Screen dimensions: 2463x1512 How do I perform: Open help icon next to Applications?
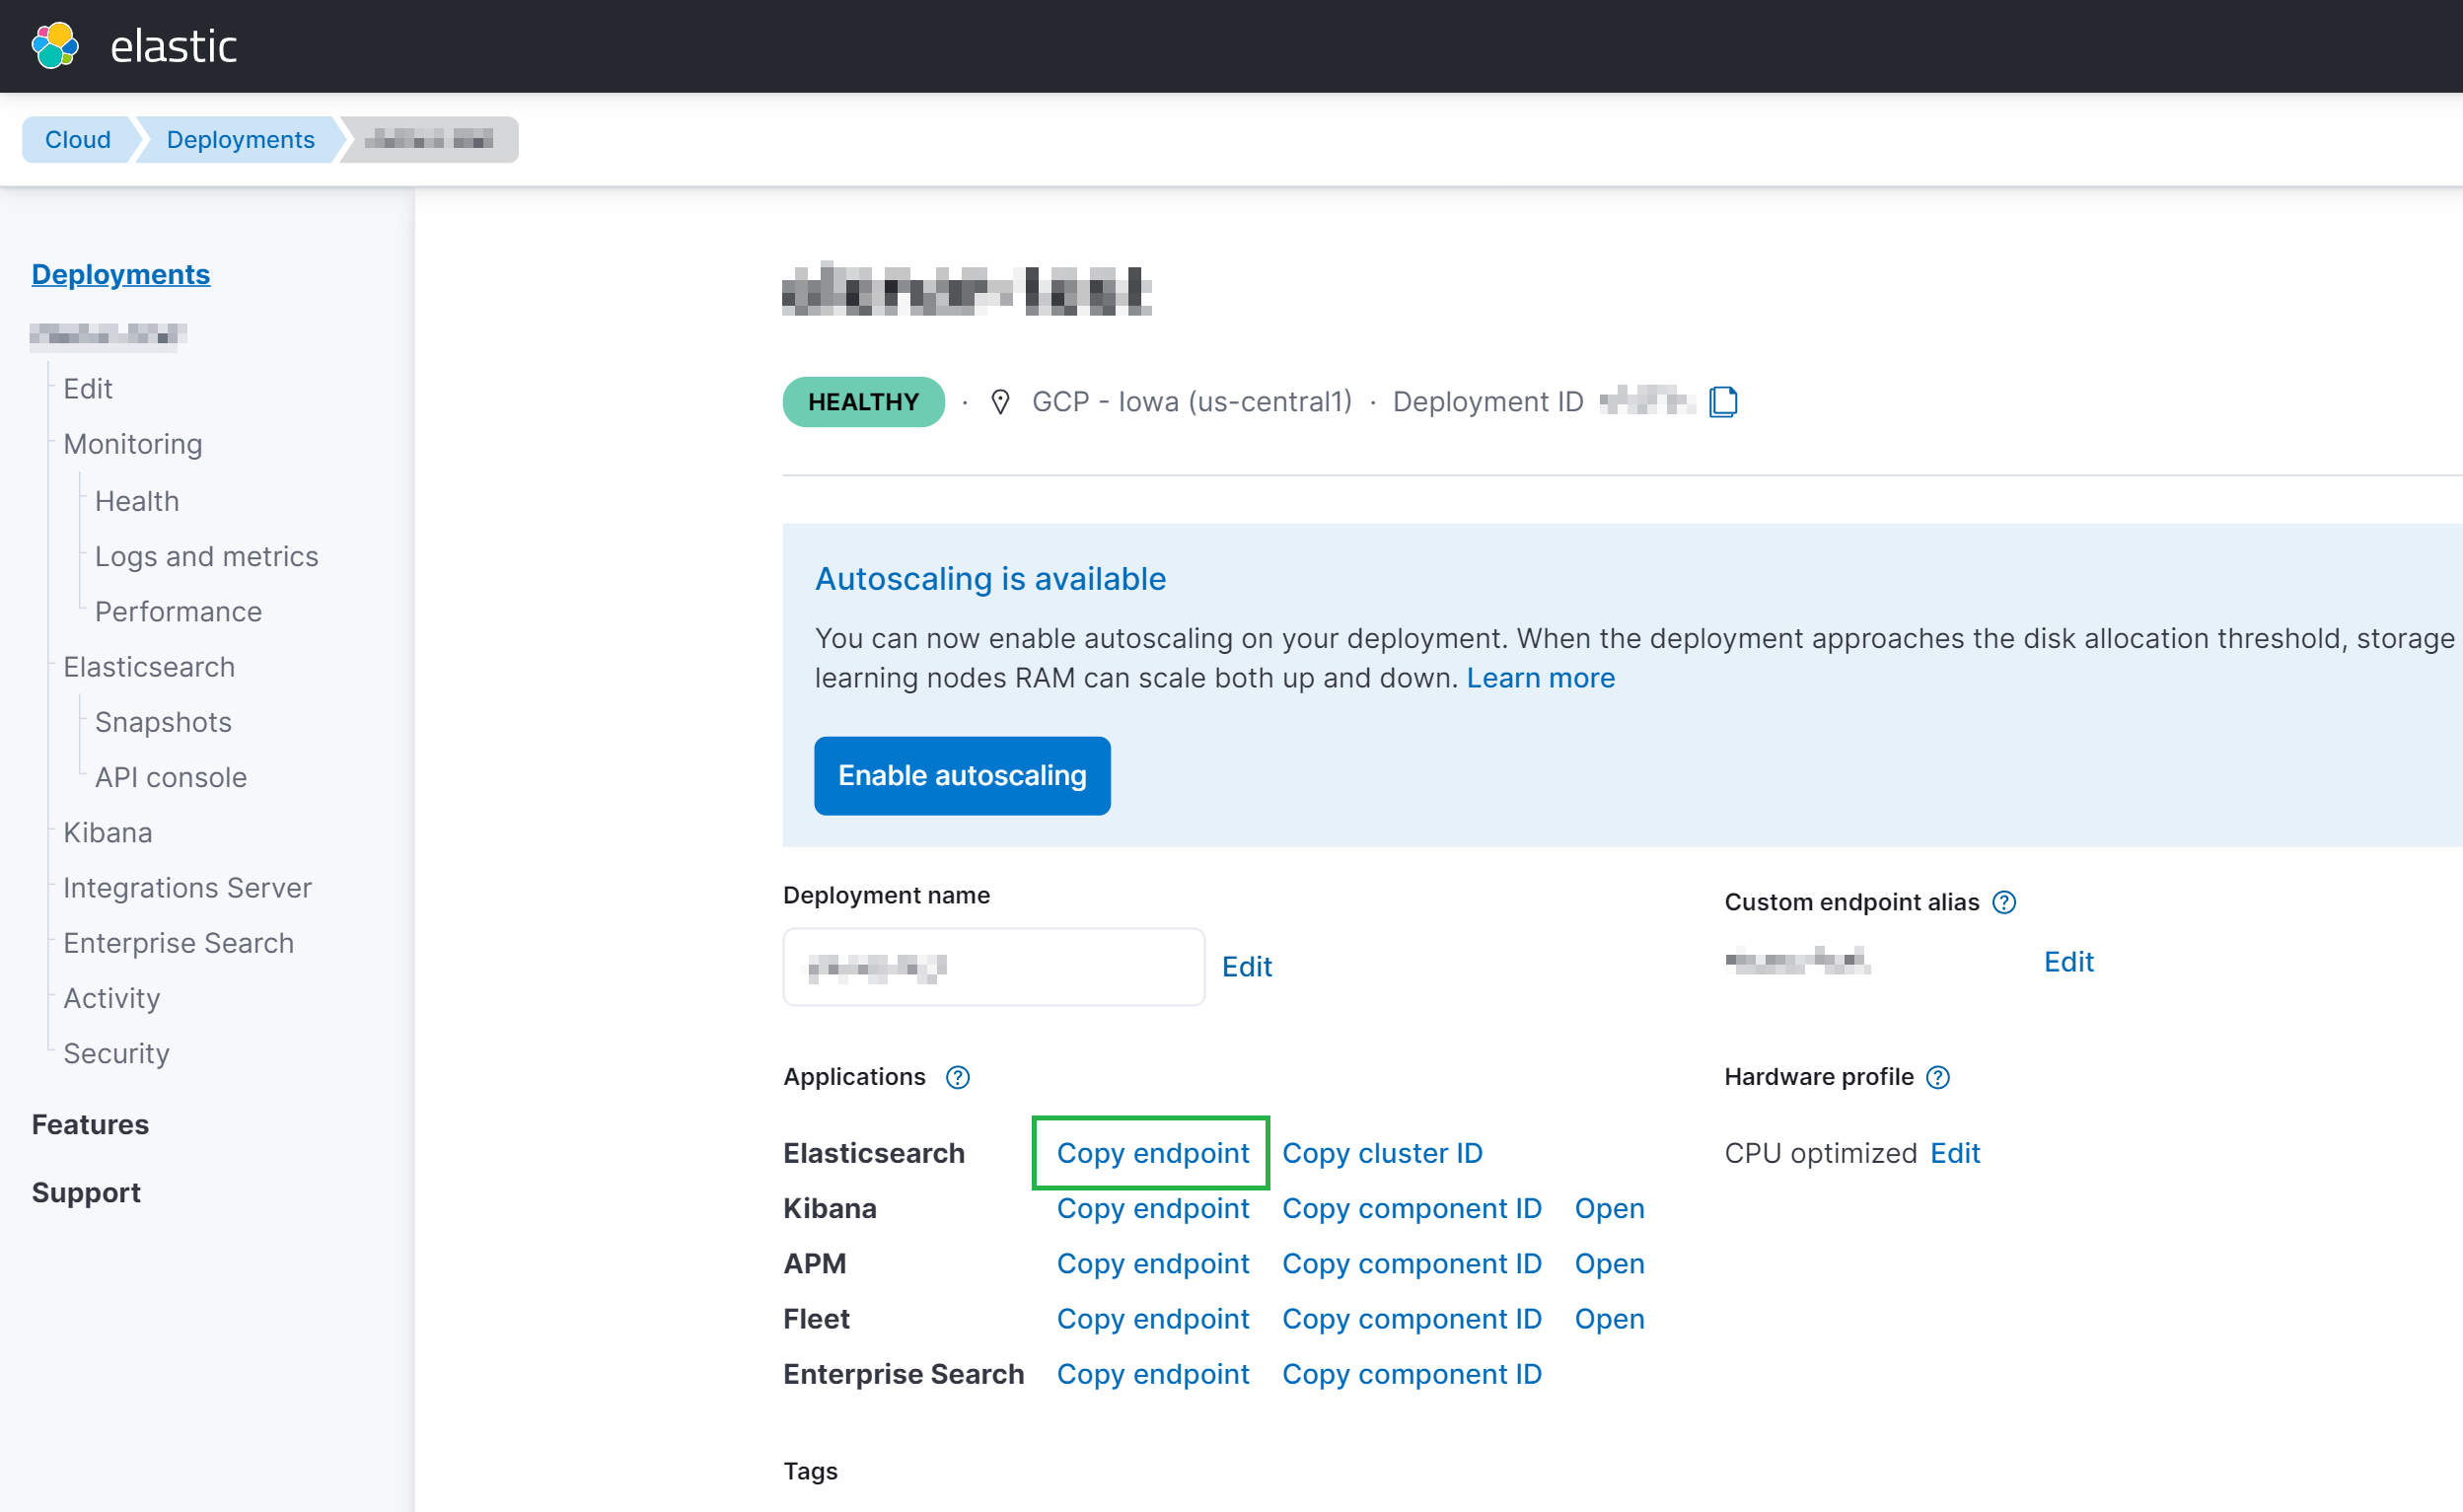point(957,1077)
